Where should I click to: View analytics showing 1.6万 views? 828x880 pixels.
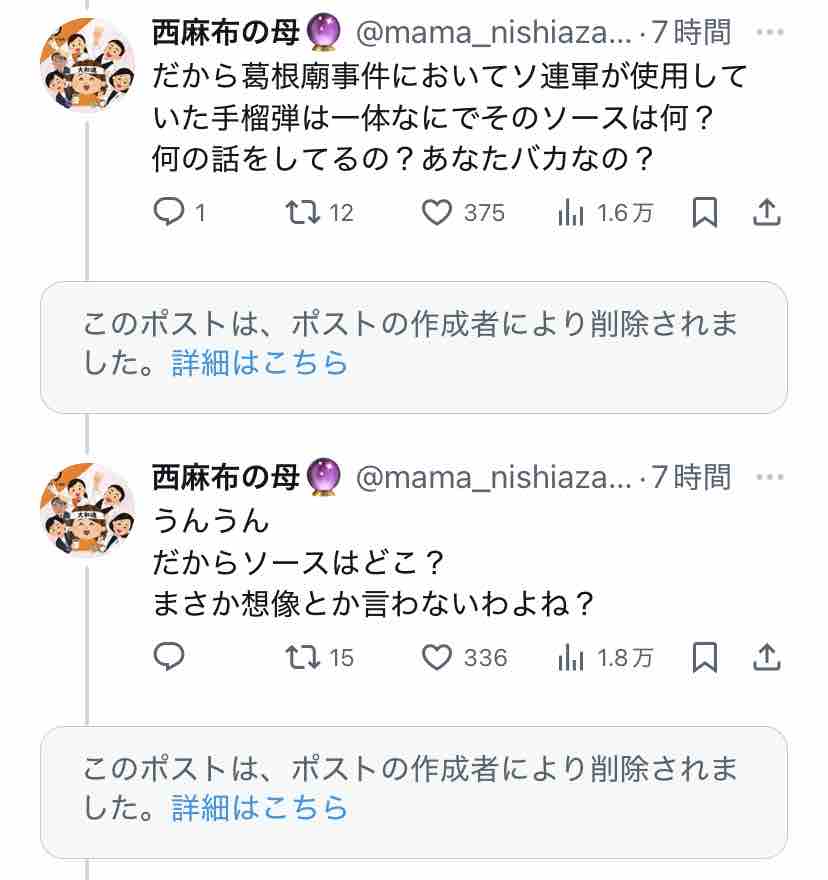[x=570, y=212]
